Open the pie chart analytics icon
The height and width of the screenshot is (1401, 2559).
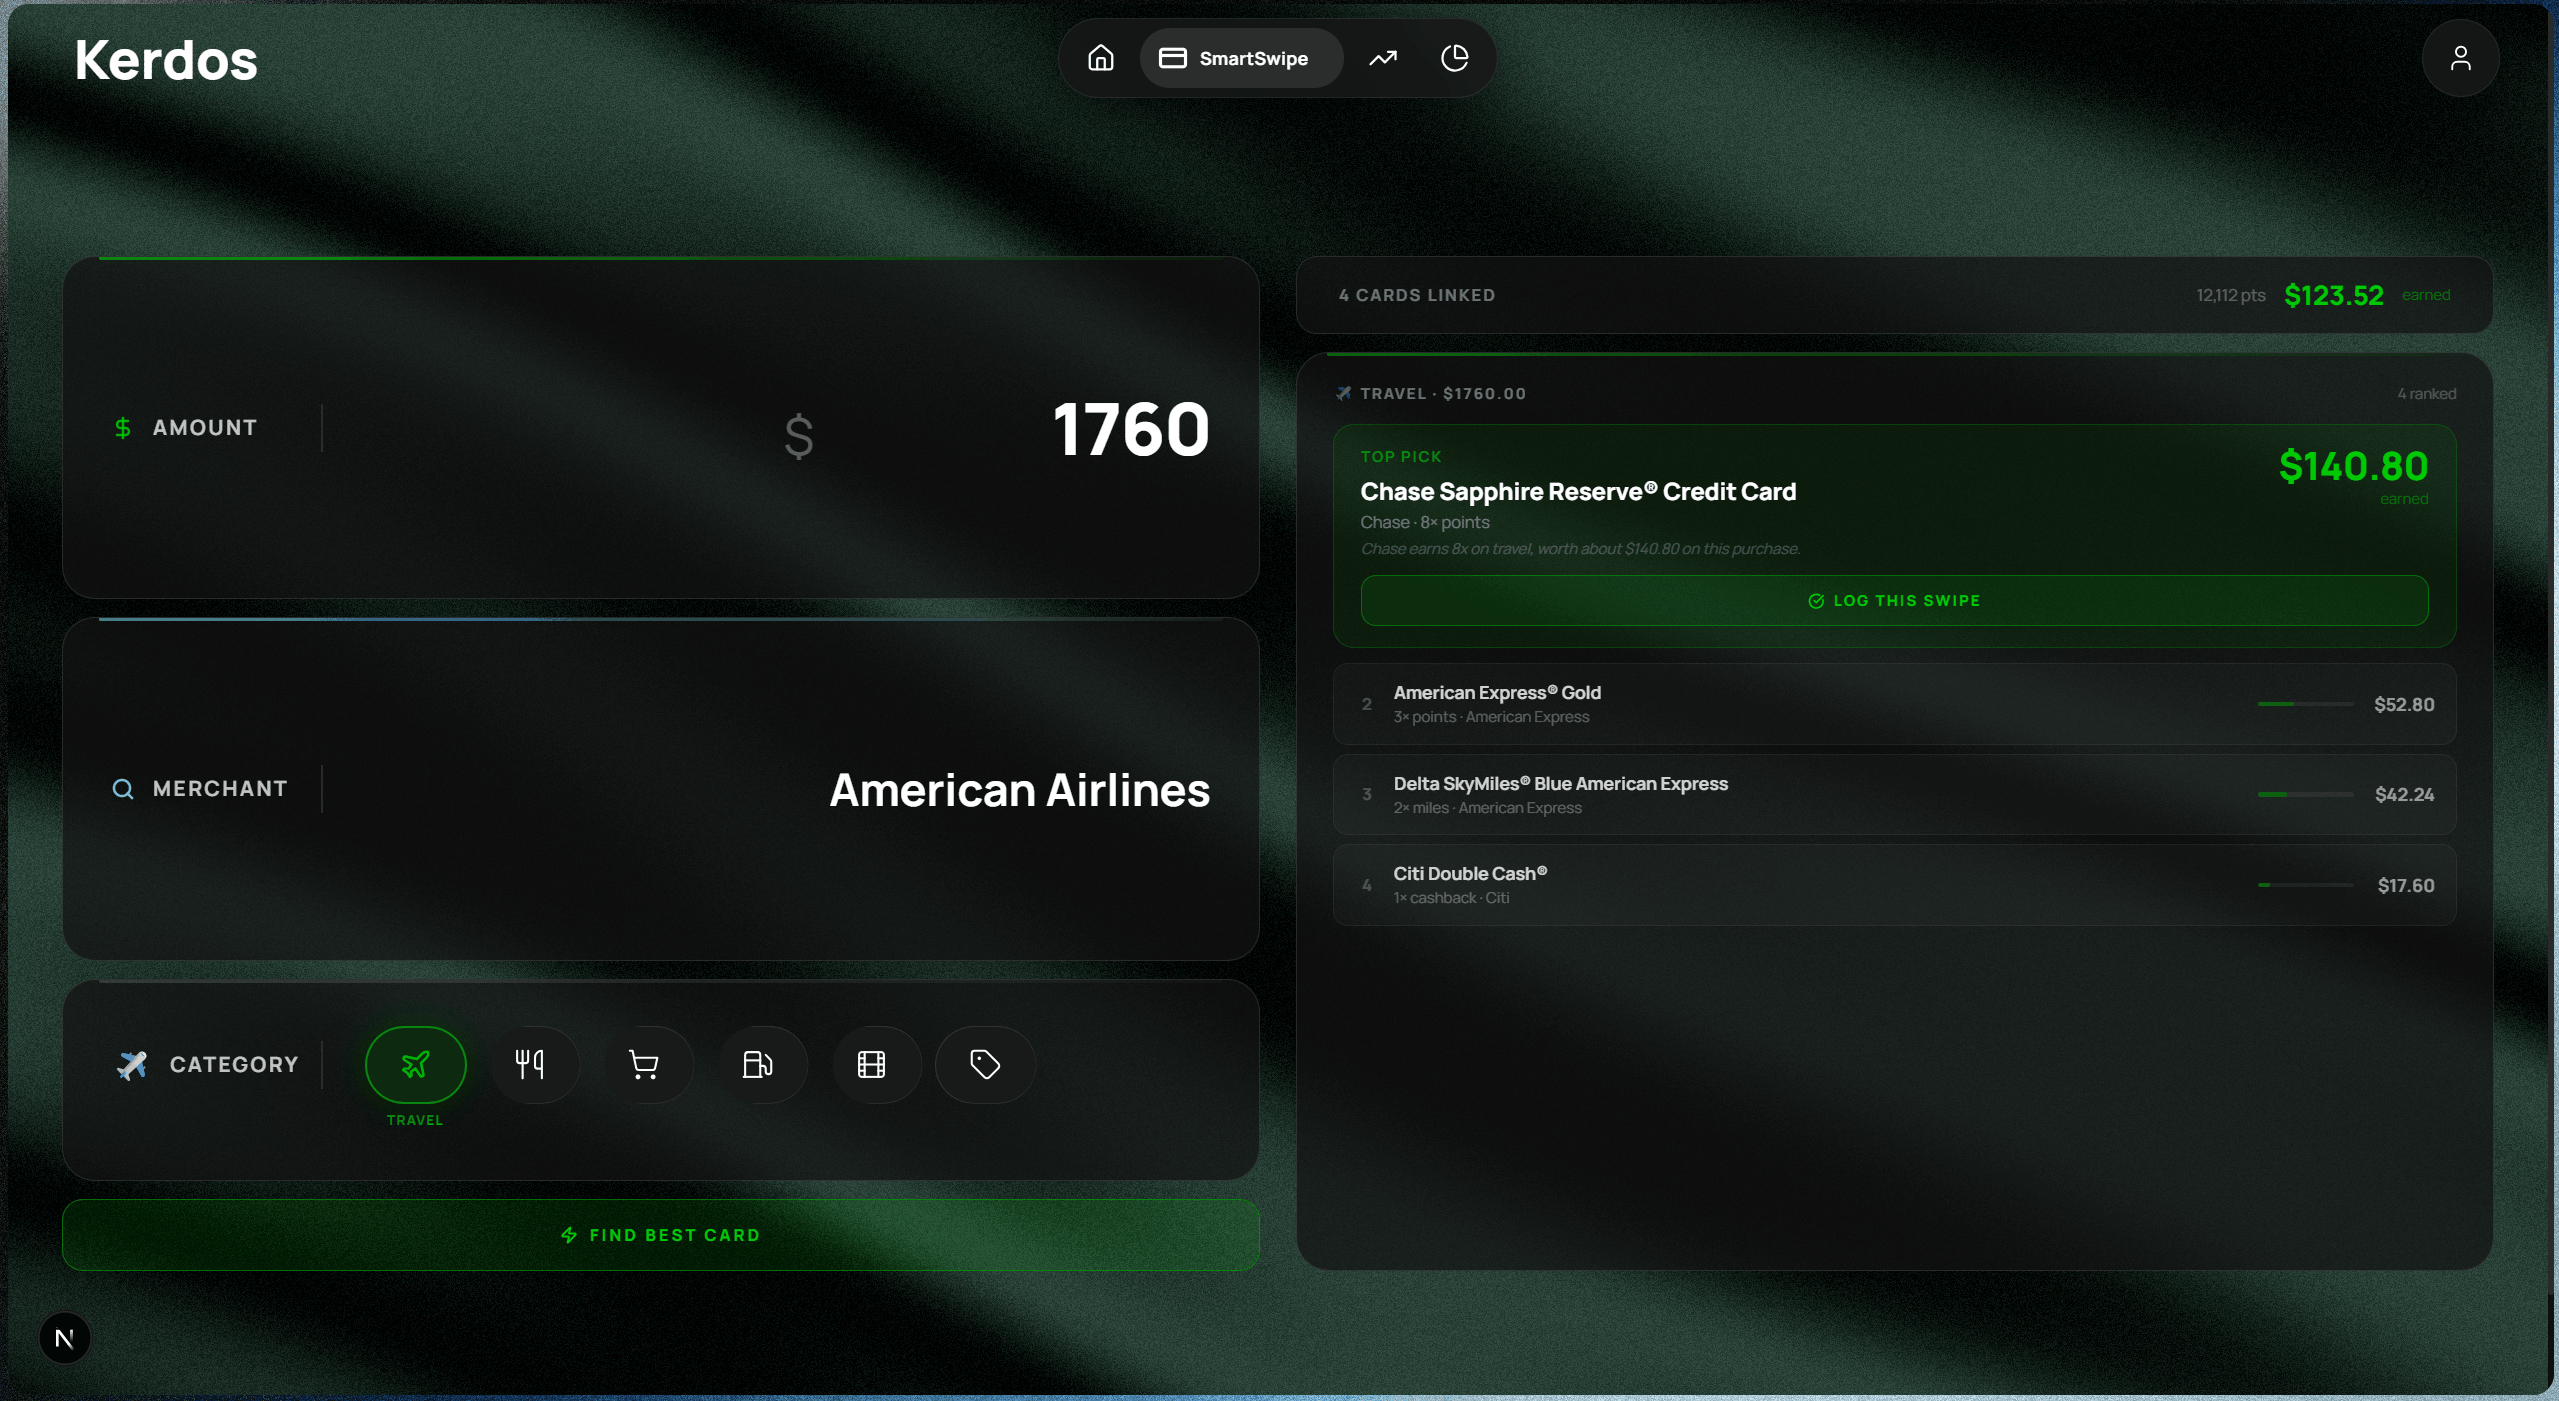pos(1454,58)
